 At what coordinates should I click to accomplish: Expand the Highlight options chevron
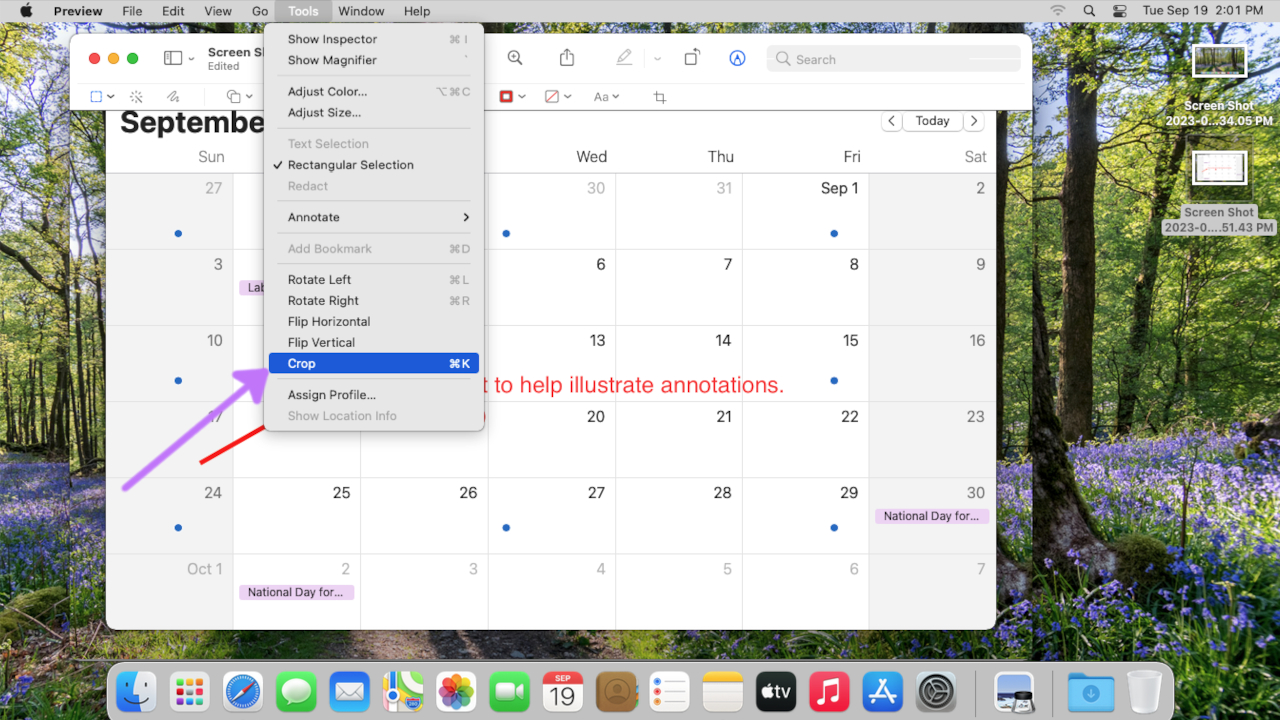(x=657, y=59)
